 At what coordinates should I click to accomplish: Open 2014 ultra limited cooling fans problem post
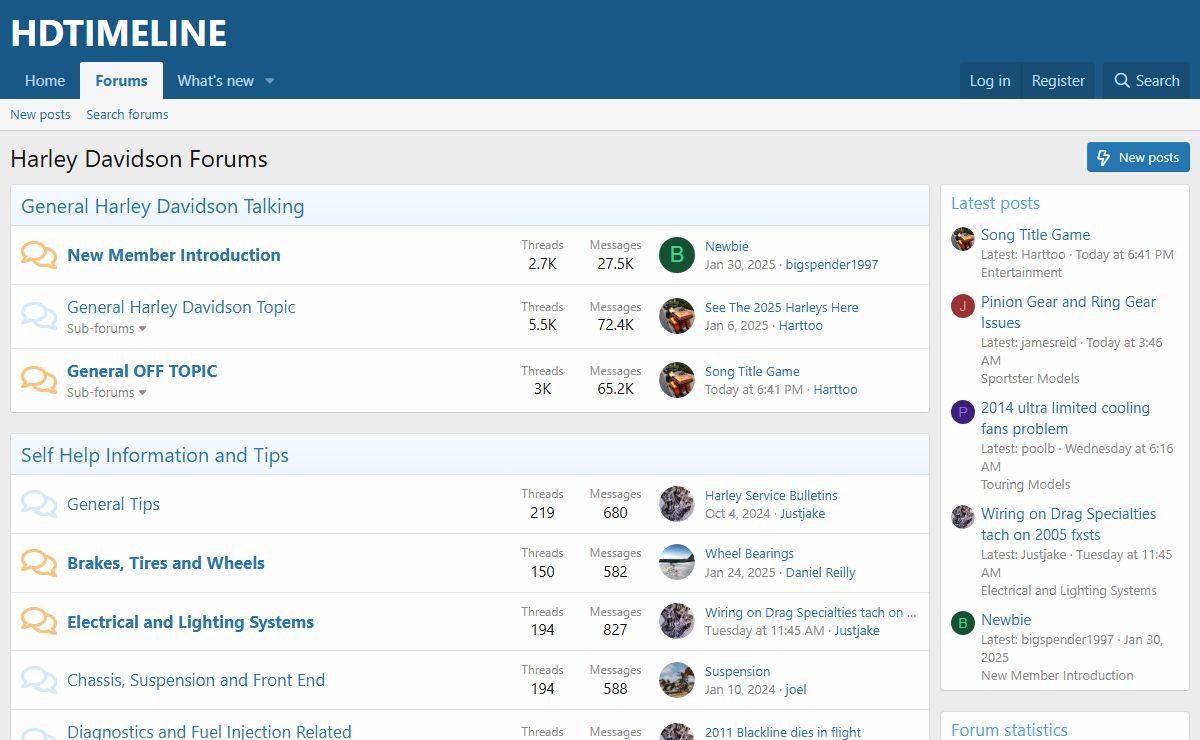1065,418
